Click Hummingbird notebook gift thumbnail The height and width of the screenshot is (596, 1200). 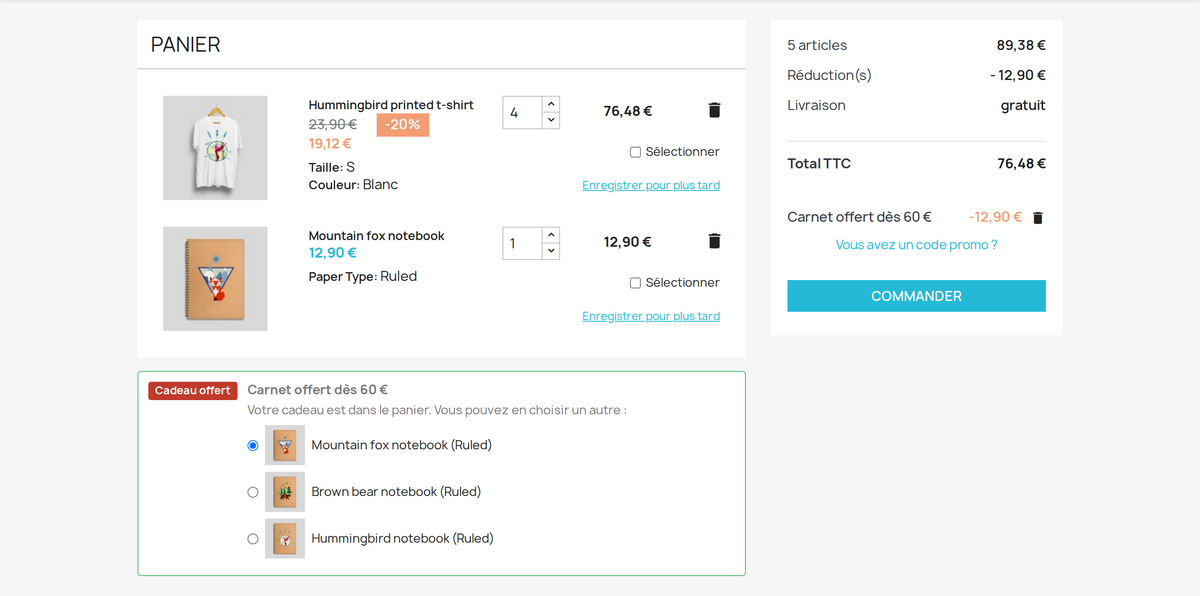(285, 538)
